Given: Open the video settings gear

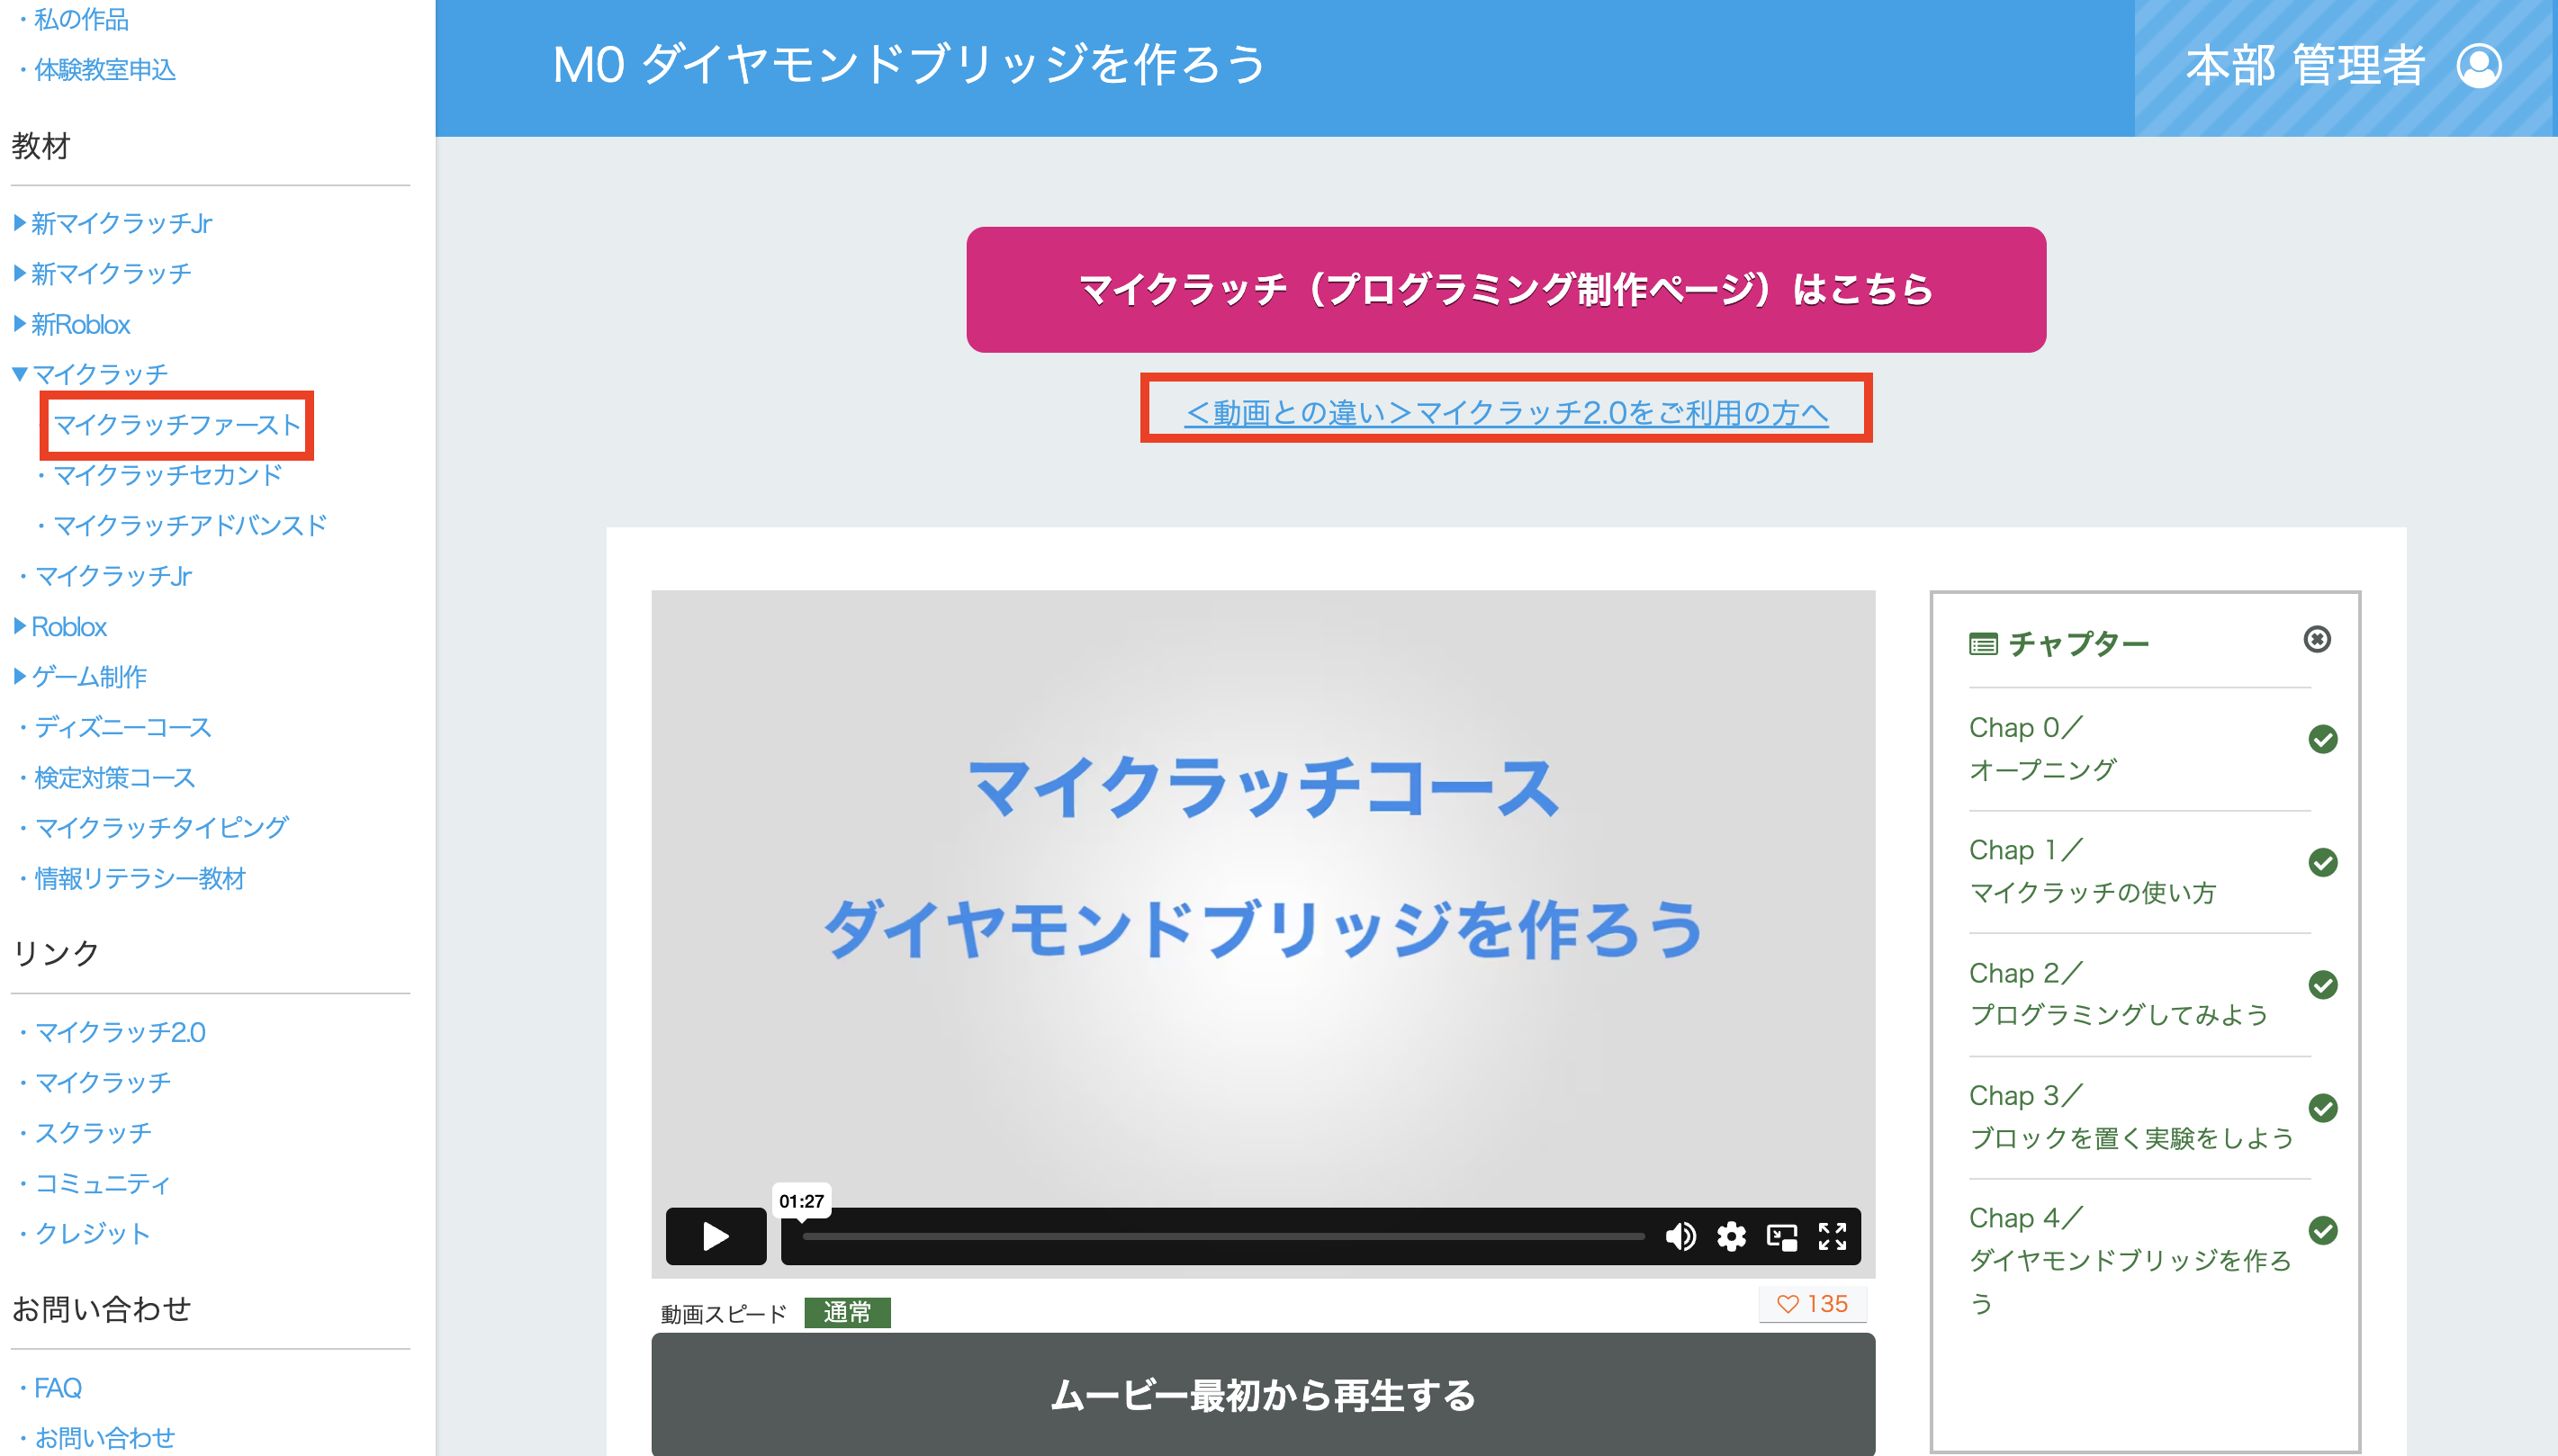Looking at the screenshot, I should (1731, 1237).
